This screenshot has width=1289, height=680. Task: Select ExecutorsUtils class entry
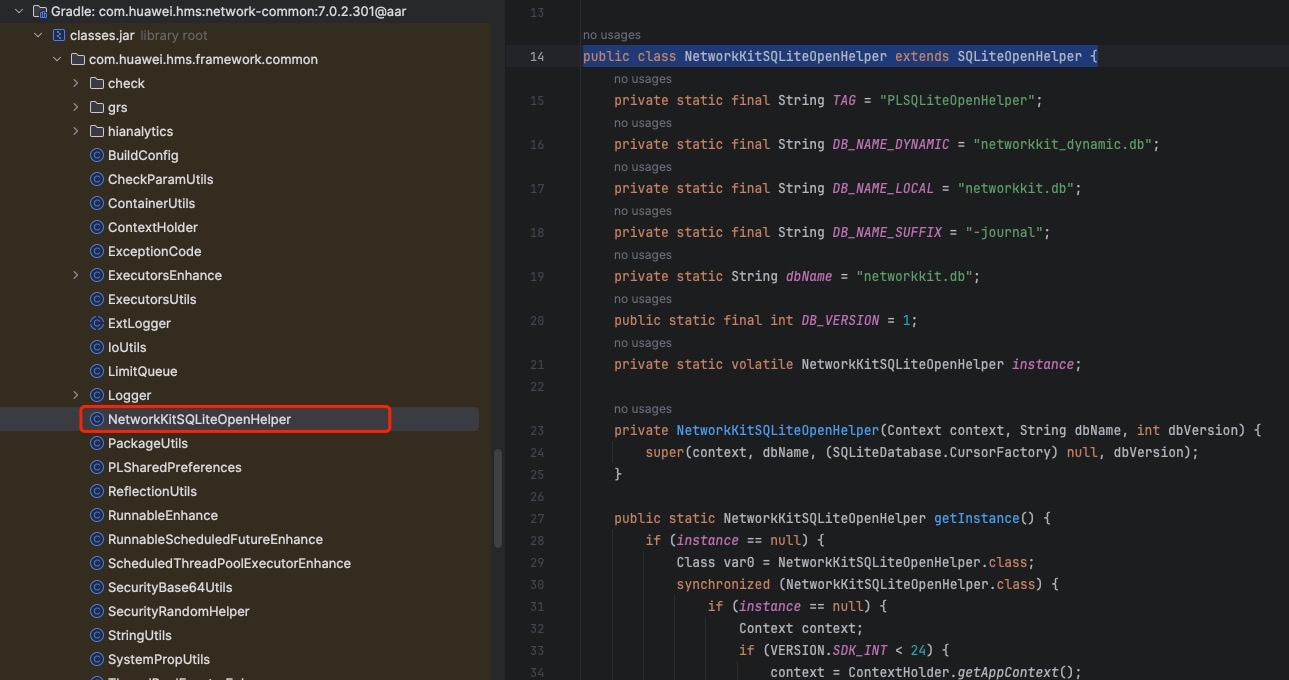coord(152,299)
